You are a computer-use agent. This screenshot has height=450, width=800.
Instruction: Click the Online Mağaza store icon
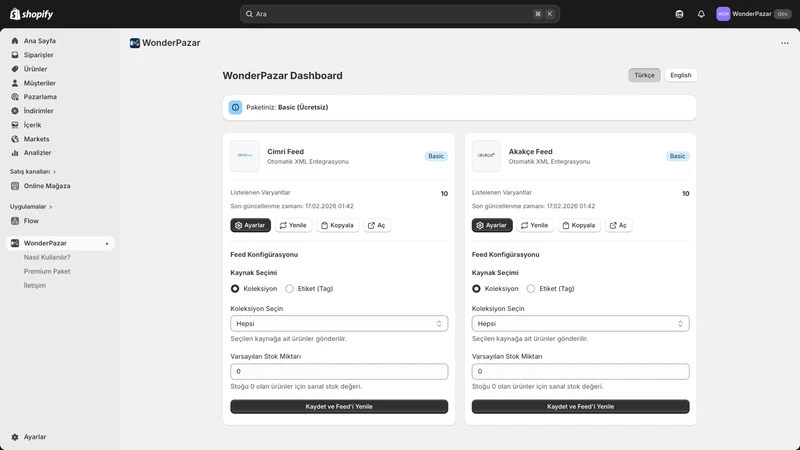(15, 186)
